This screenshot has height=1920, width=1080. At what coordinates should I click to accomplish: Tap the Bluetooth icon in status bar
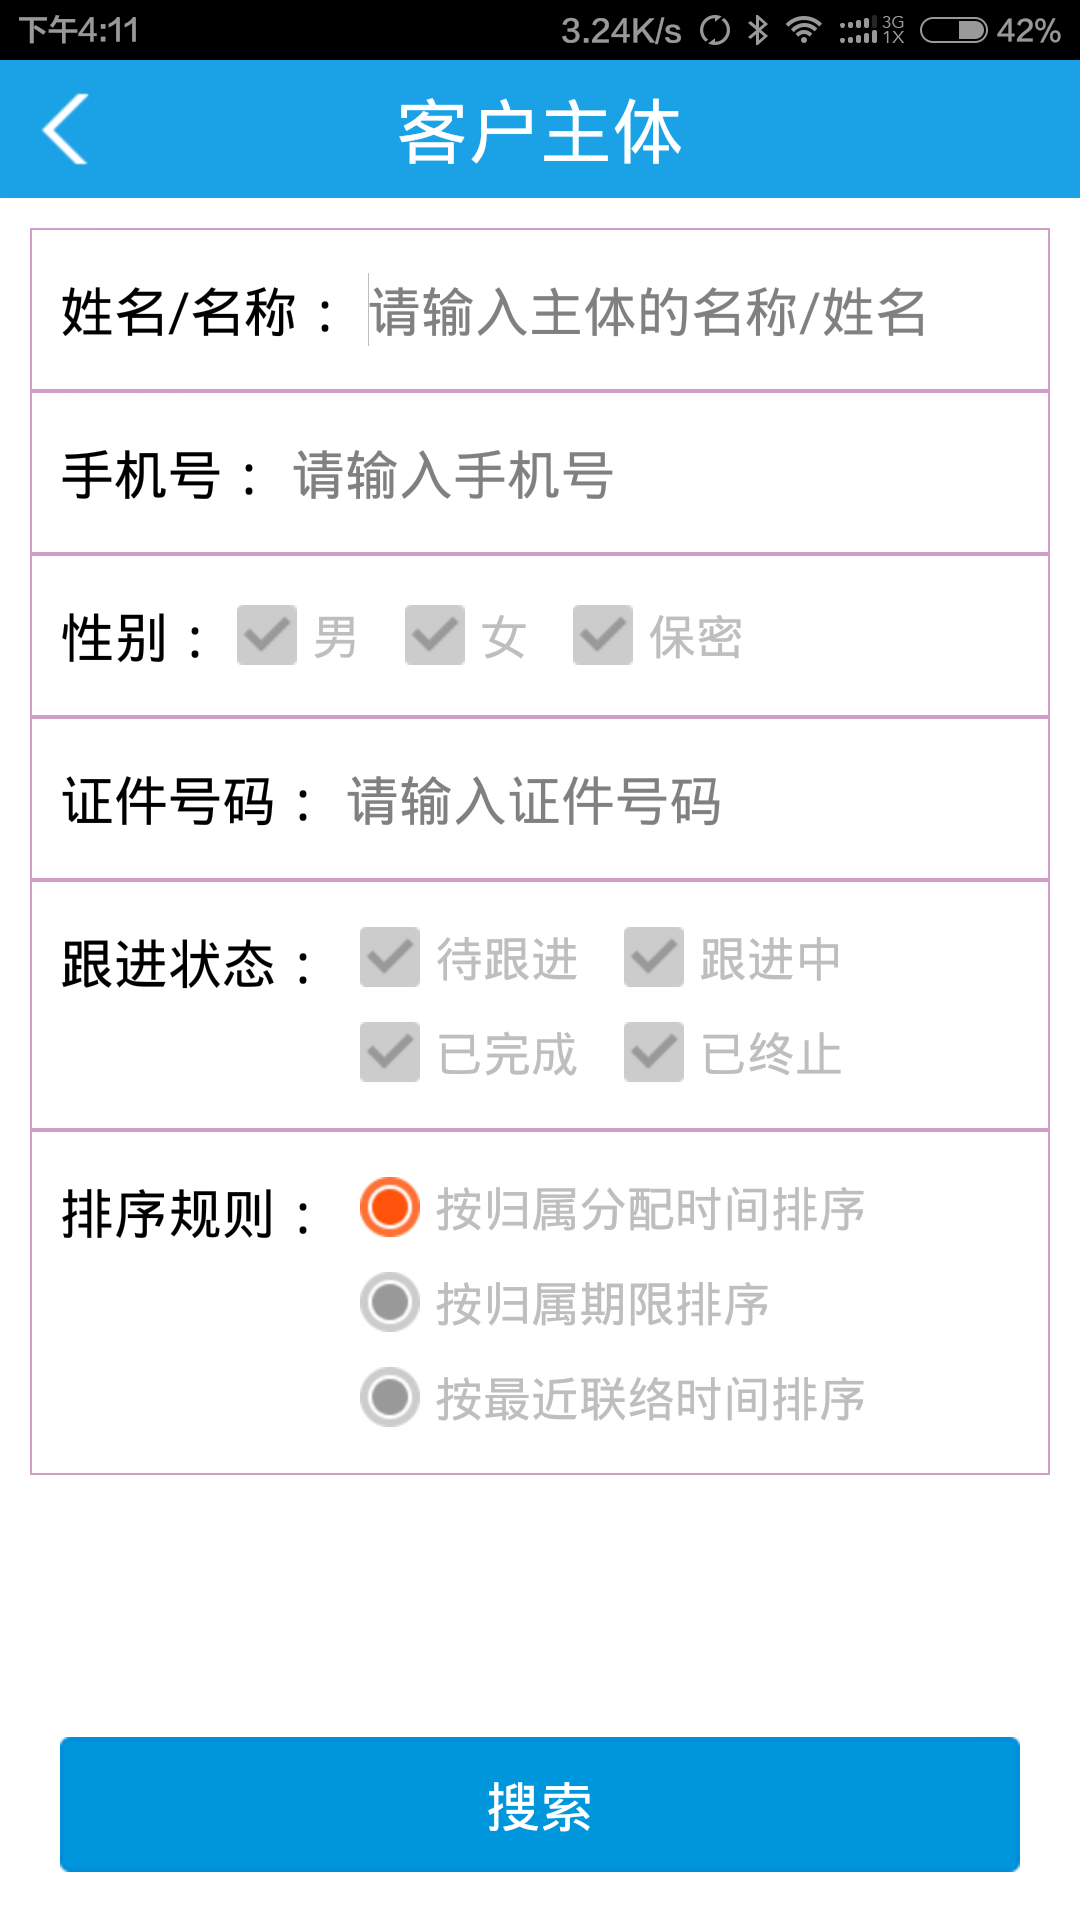pos(758,30)
